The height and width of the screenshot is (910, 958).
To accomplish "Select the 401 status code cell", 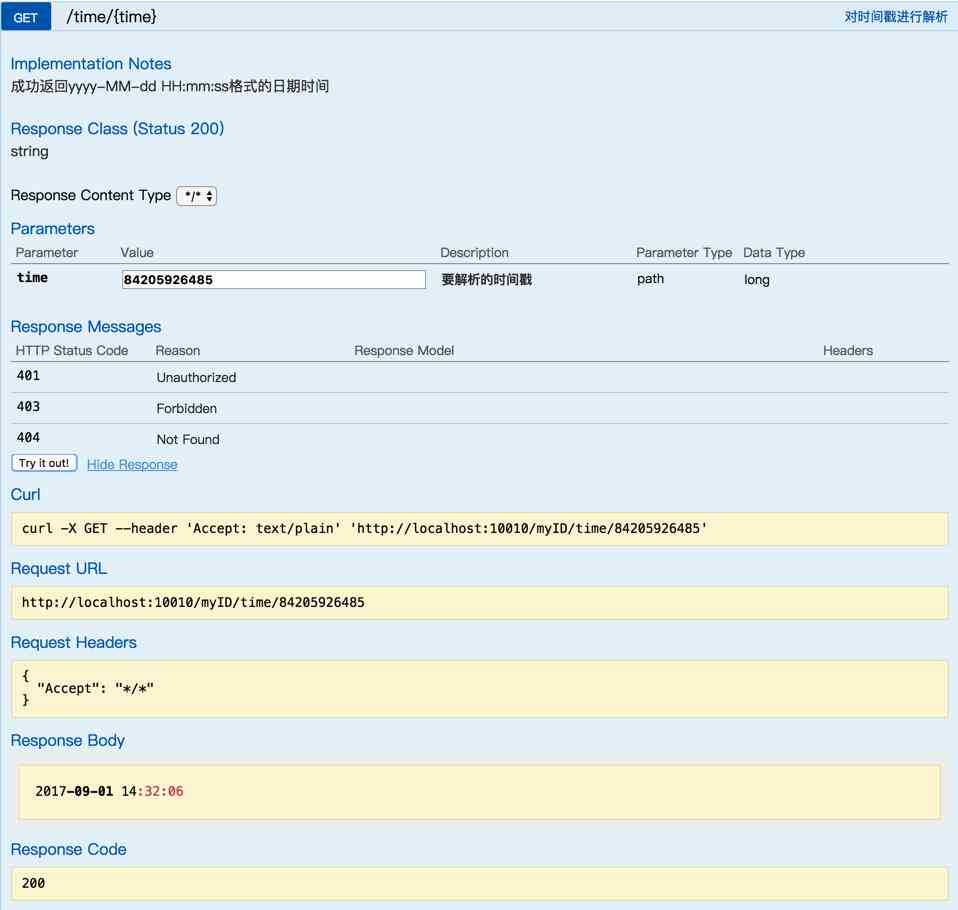I will 28,376.
